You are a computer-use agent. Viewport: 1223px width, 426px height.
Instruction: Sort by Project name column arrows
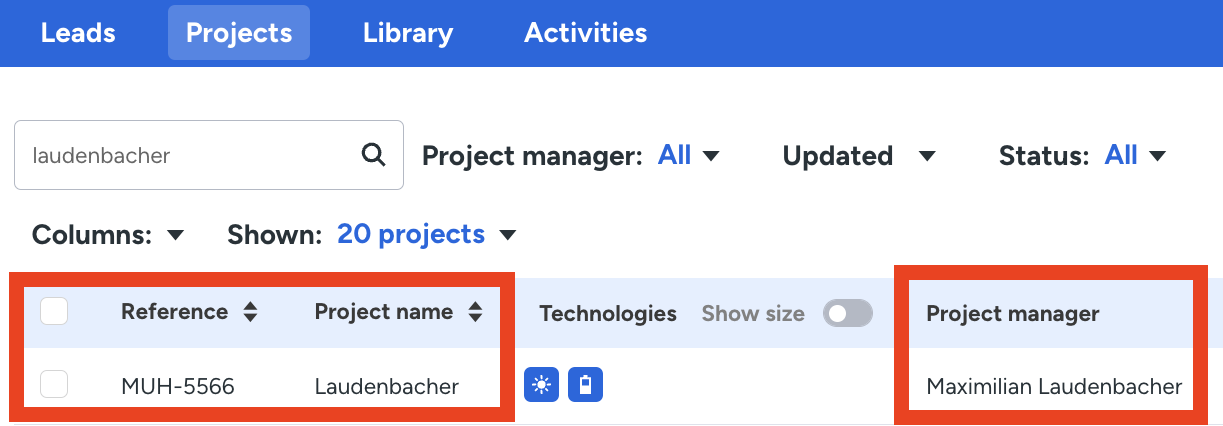click(475, 312)
